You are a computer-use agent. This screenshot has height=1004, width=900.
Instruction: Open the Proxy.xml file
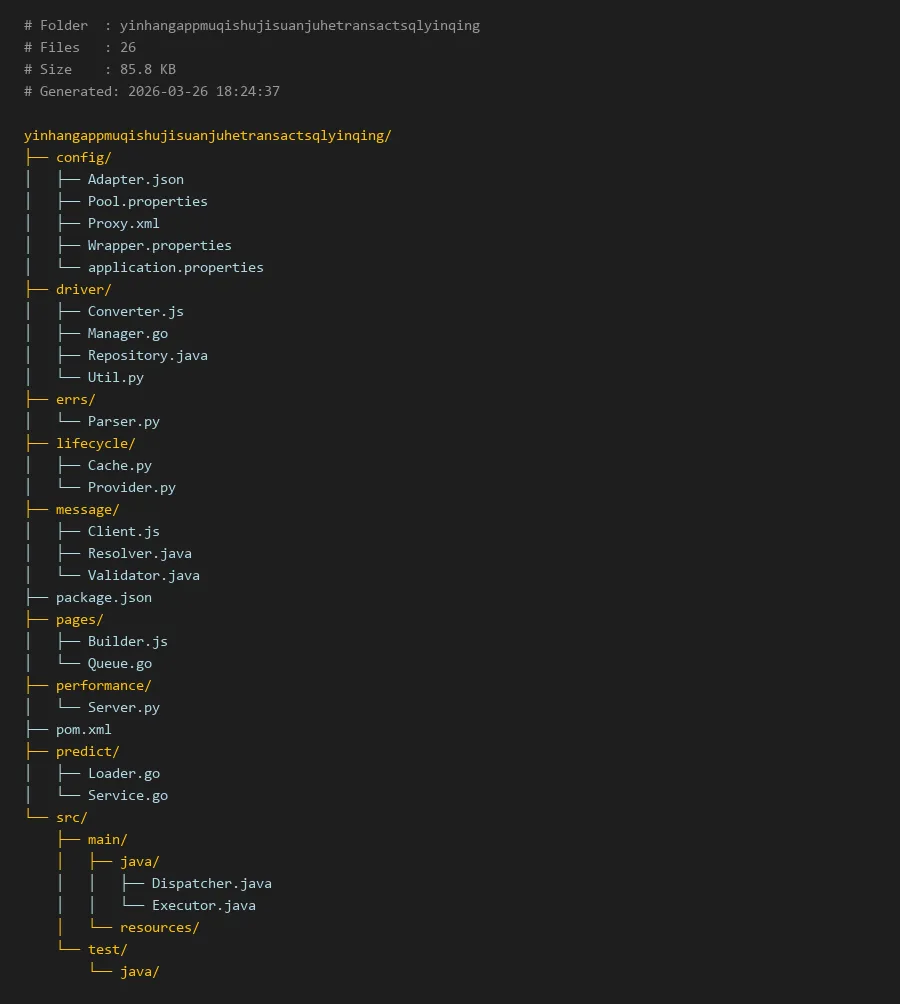point(123,223)
